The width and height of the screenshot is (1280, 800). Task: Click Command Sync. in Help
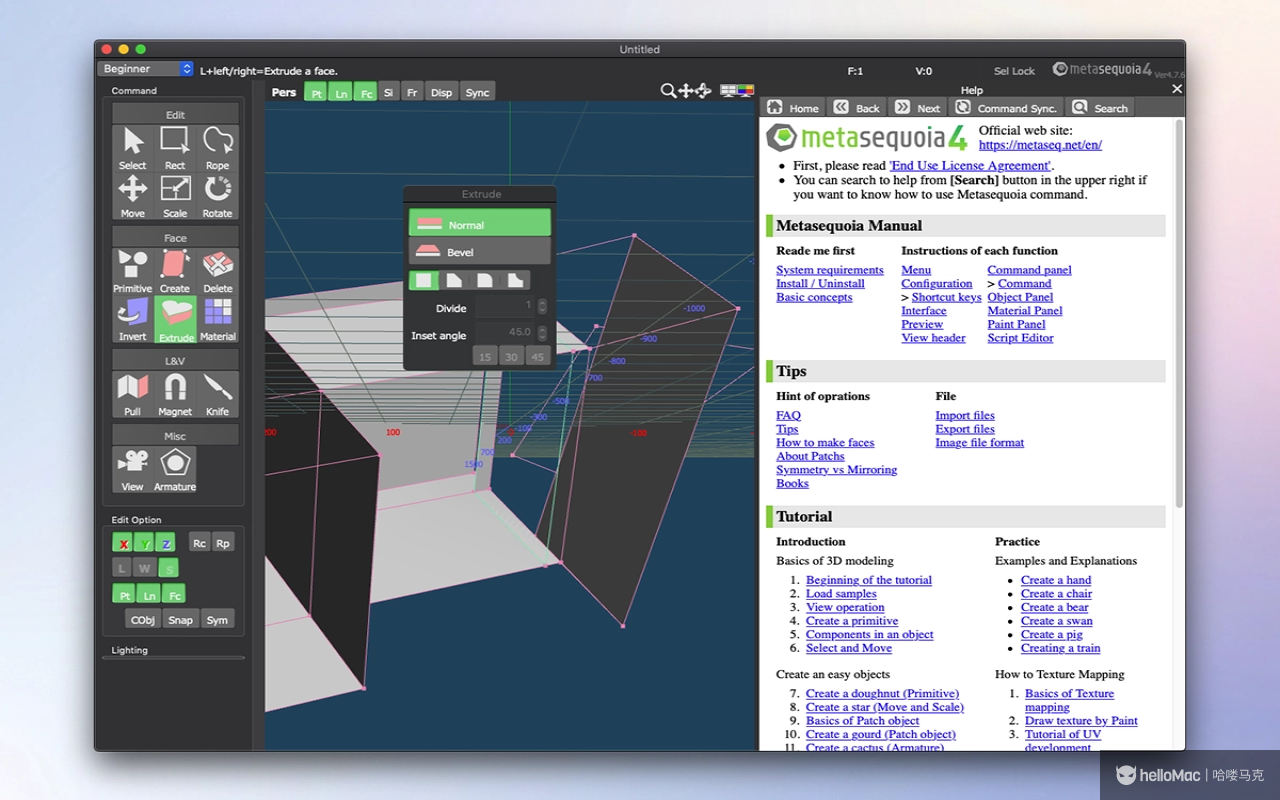point(1006,108)
